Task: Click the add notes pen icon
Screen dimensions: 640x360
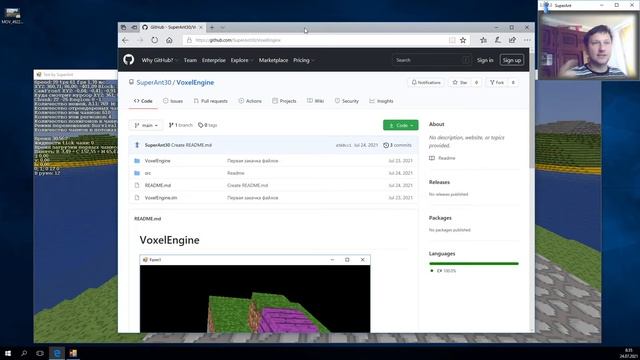Action: 498,40
